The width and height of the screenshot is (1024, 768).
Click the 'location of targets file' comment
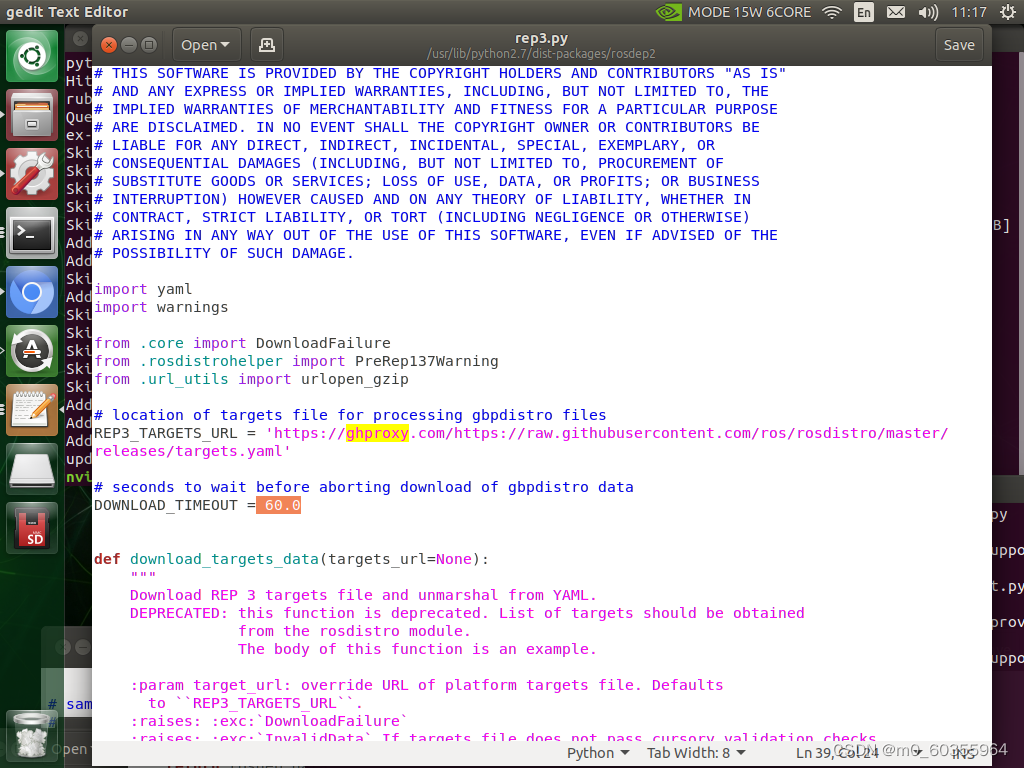tap(350, 415)
